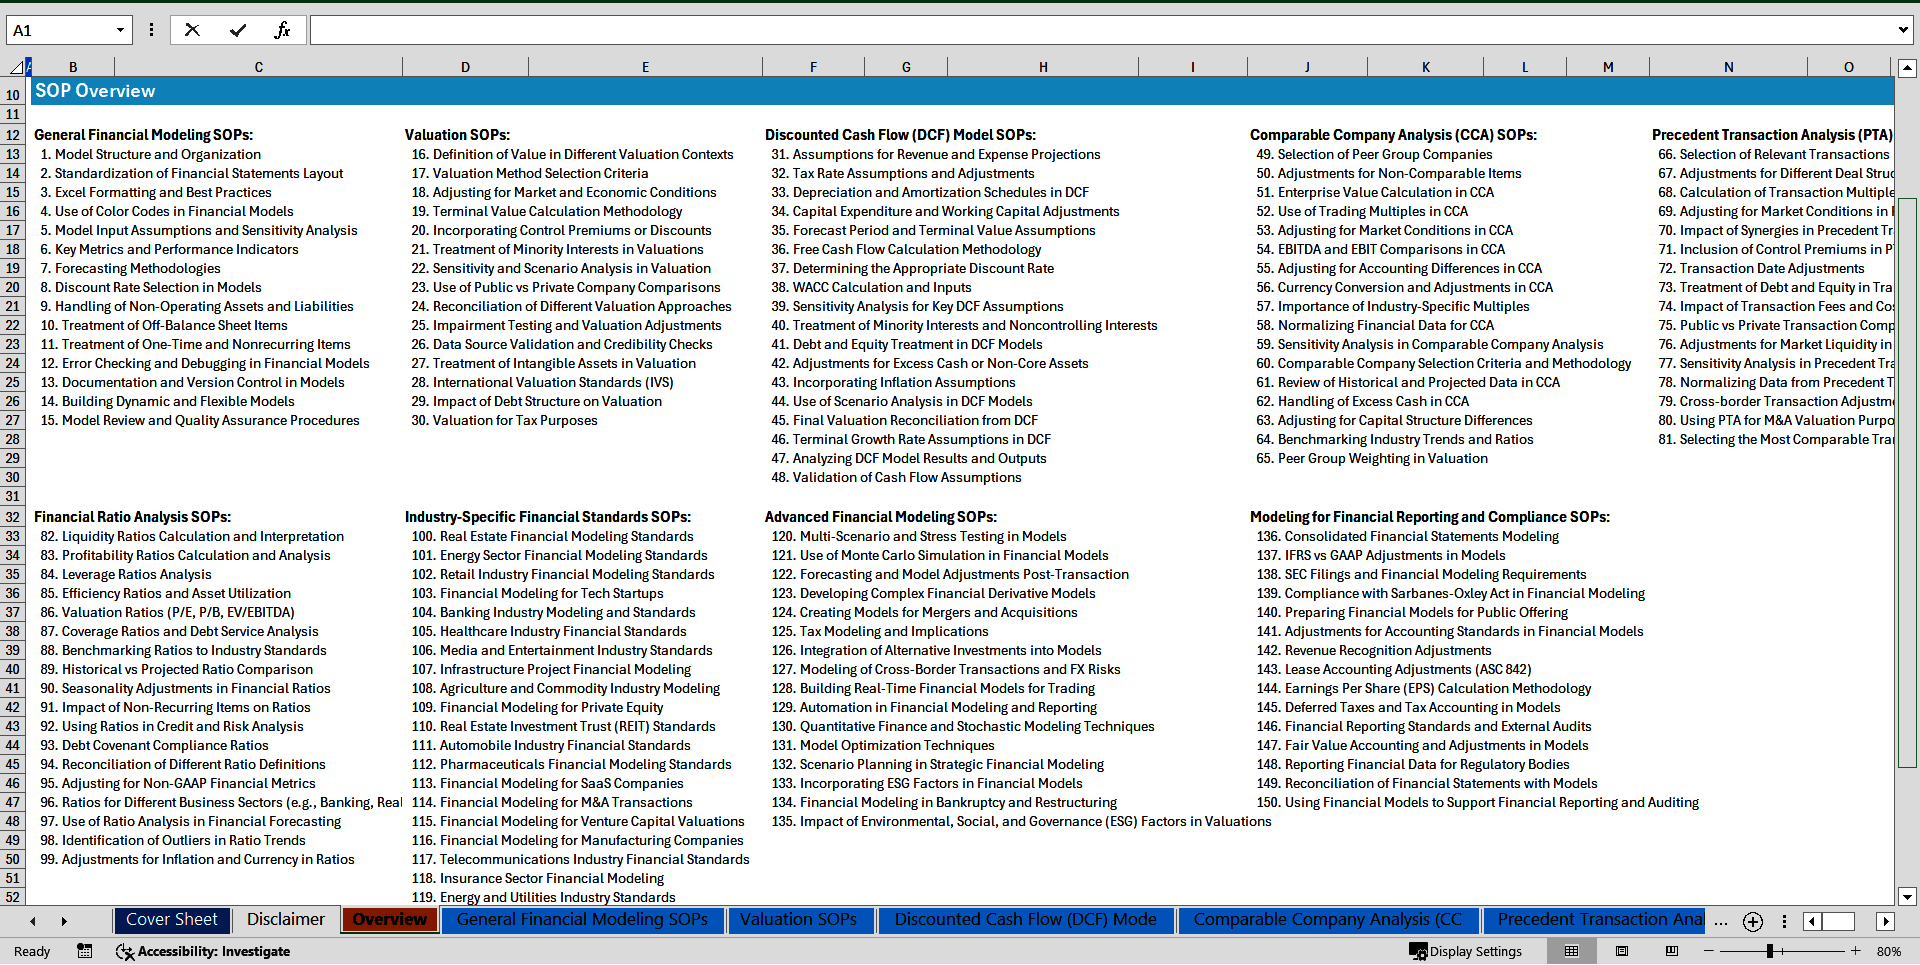Click the Insert Function fx icon
Image resolution: width=1920 pixels, height=965 pixels.
282,30
